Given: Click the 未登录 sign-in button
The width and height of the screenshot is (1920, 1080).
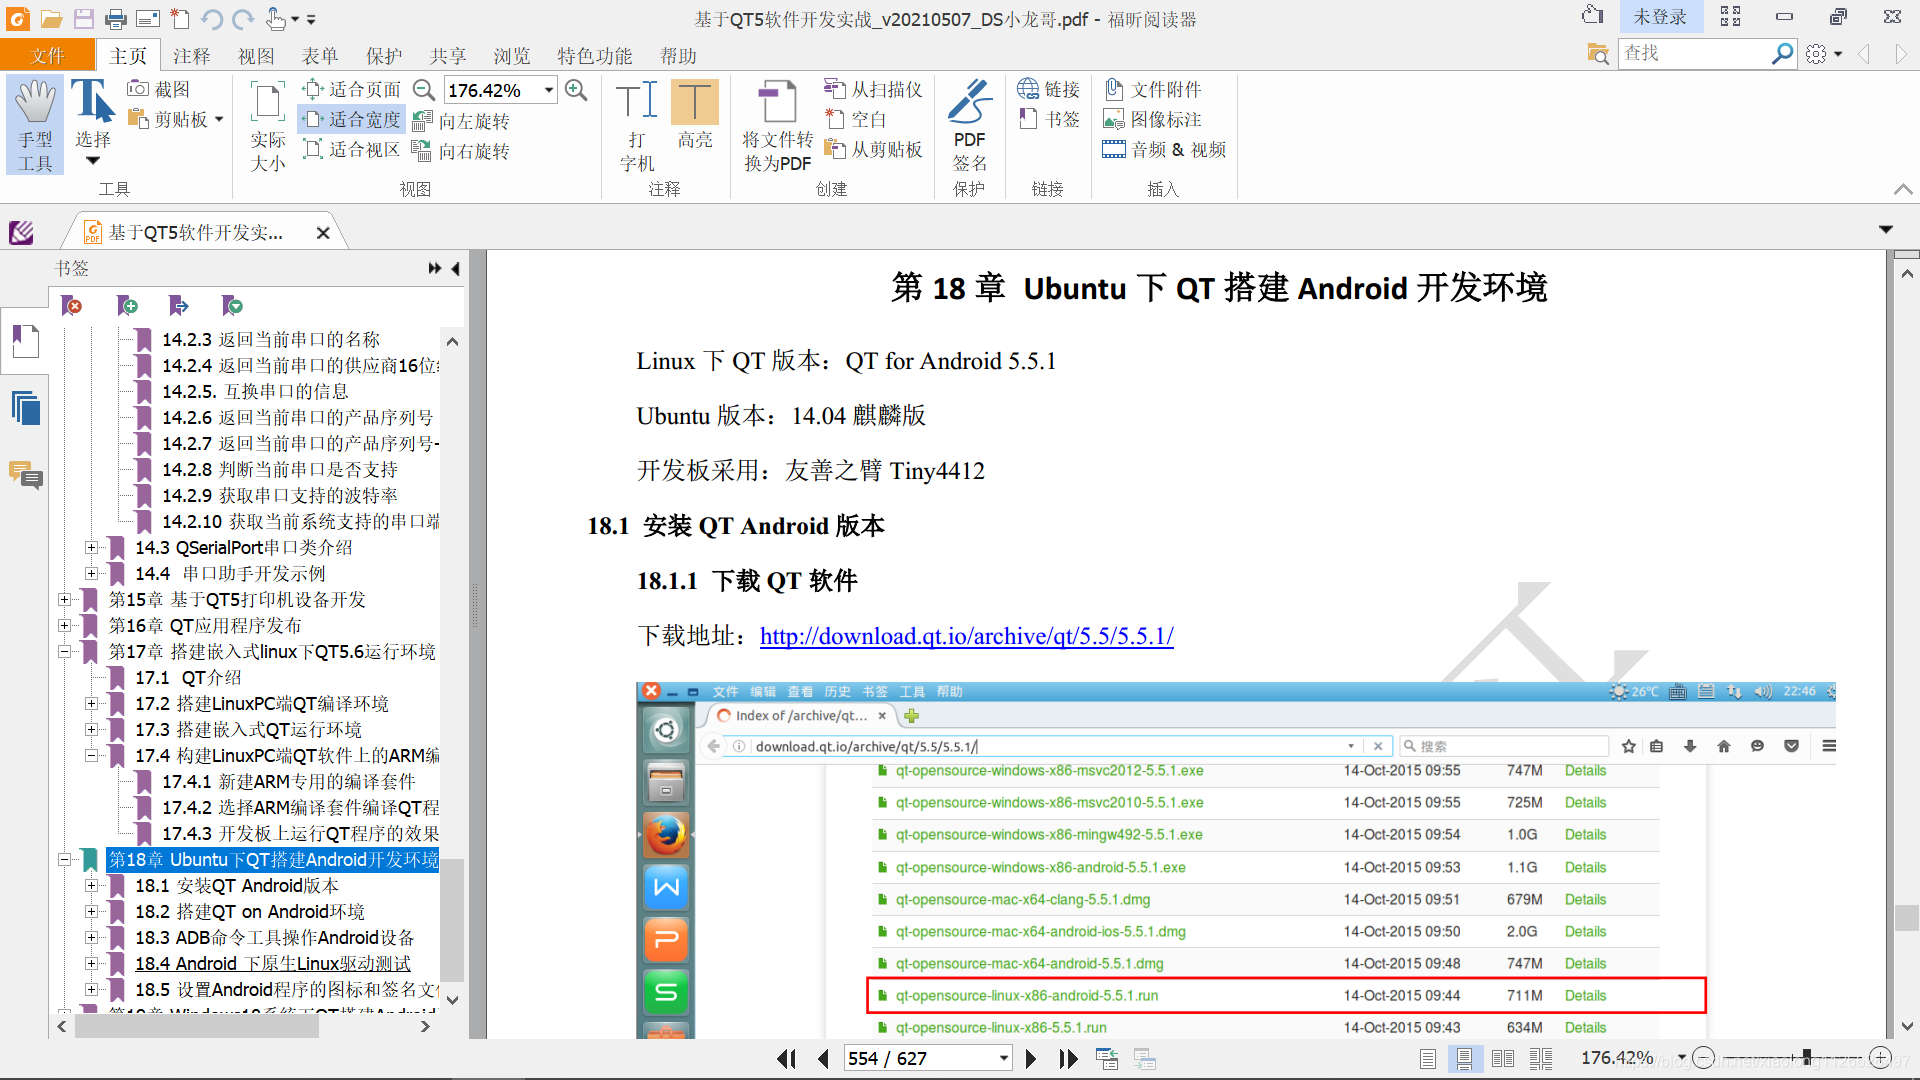Looking at the screenshot, I should [x=1659, y=17].
